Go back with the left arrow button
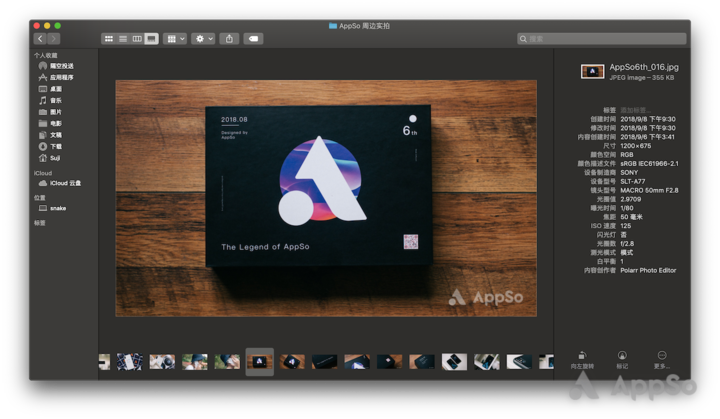This screenshot has height=419, width=720. 40,39
